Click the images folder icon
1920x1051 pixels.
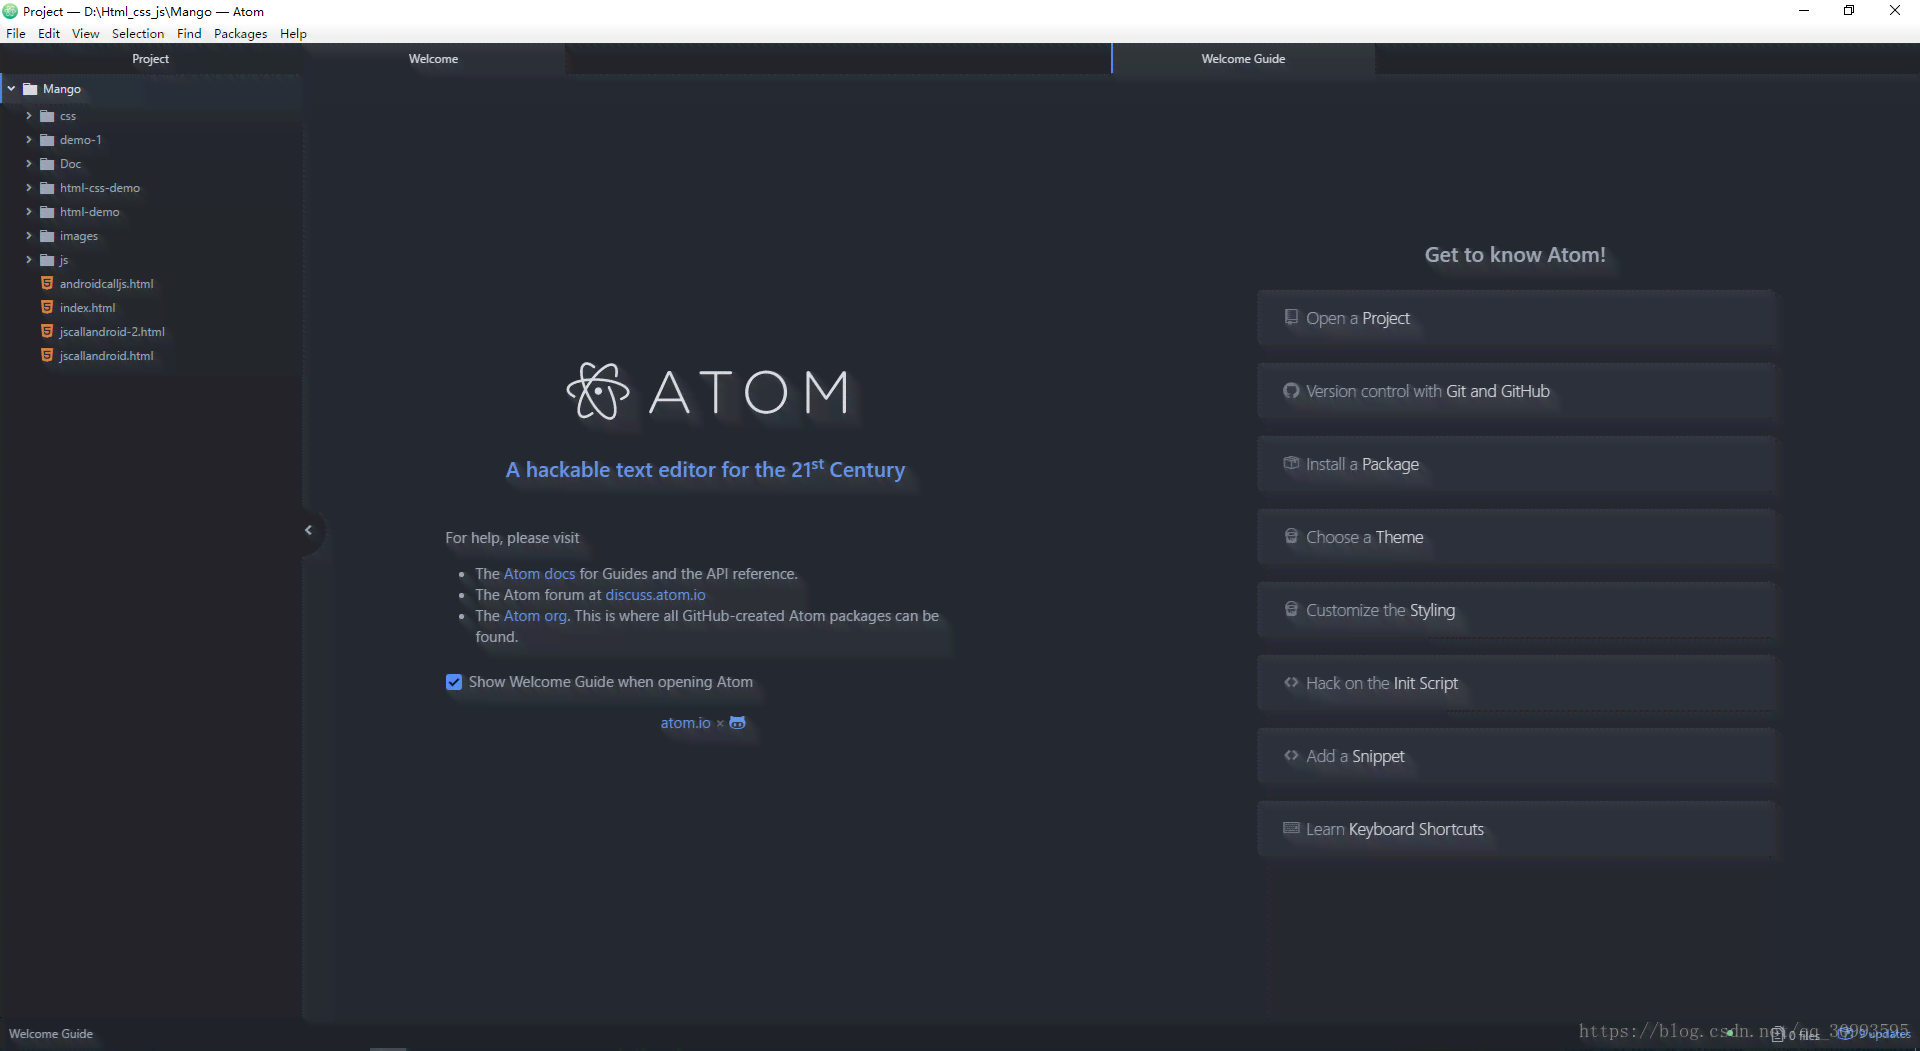(47, 236)
